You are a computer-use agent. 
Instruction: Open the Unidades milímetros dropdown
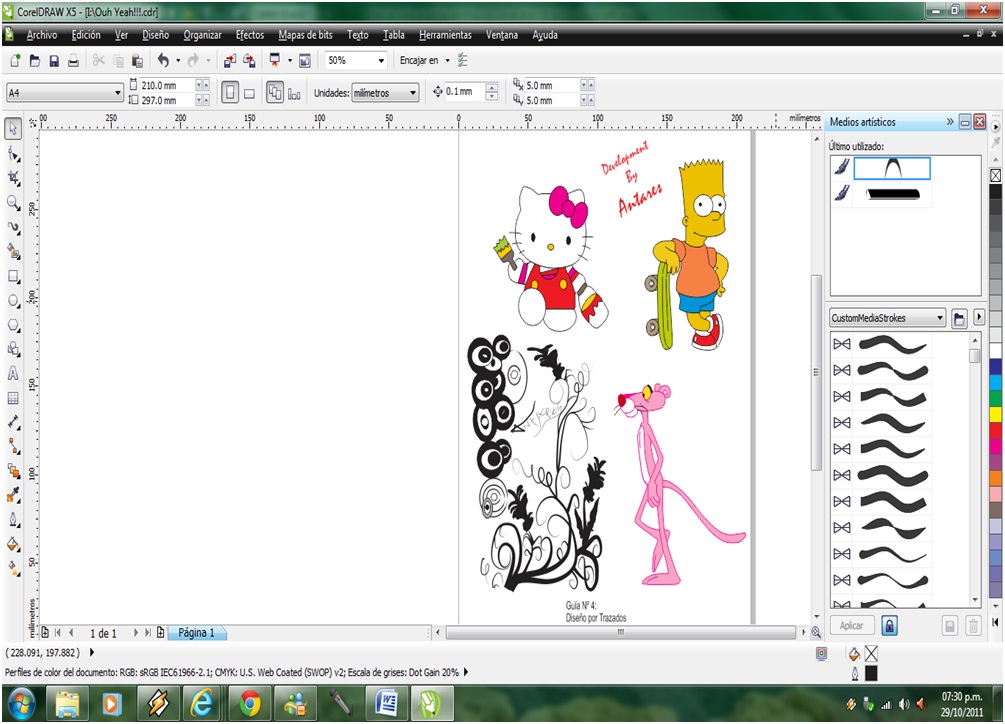coord(413,93)
